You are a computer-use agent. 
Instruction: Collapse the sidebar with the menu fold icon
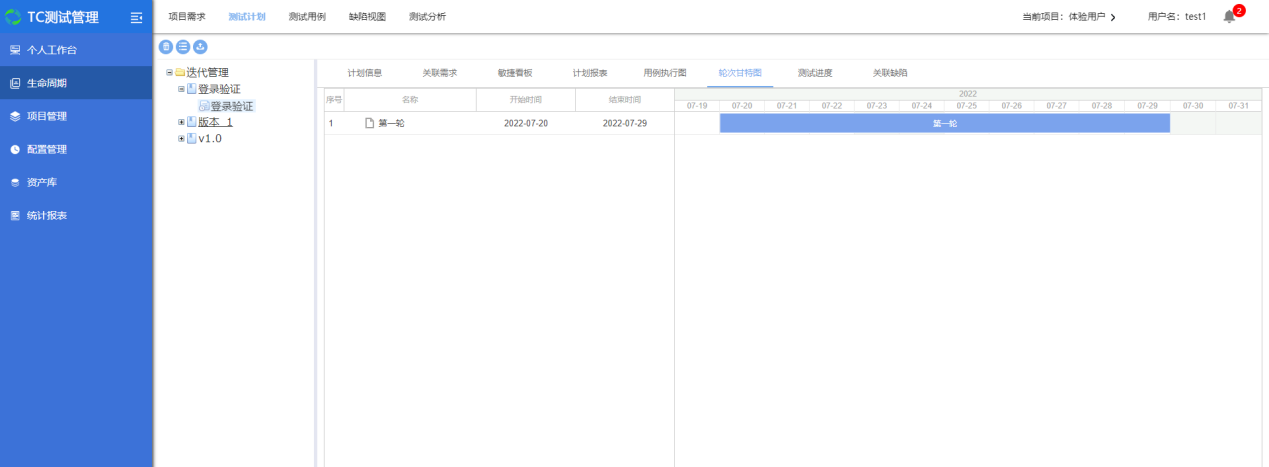pos(137,17)
